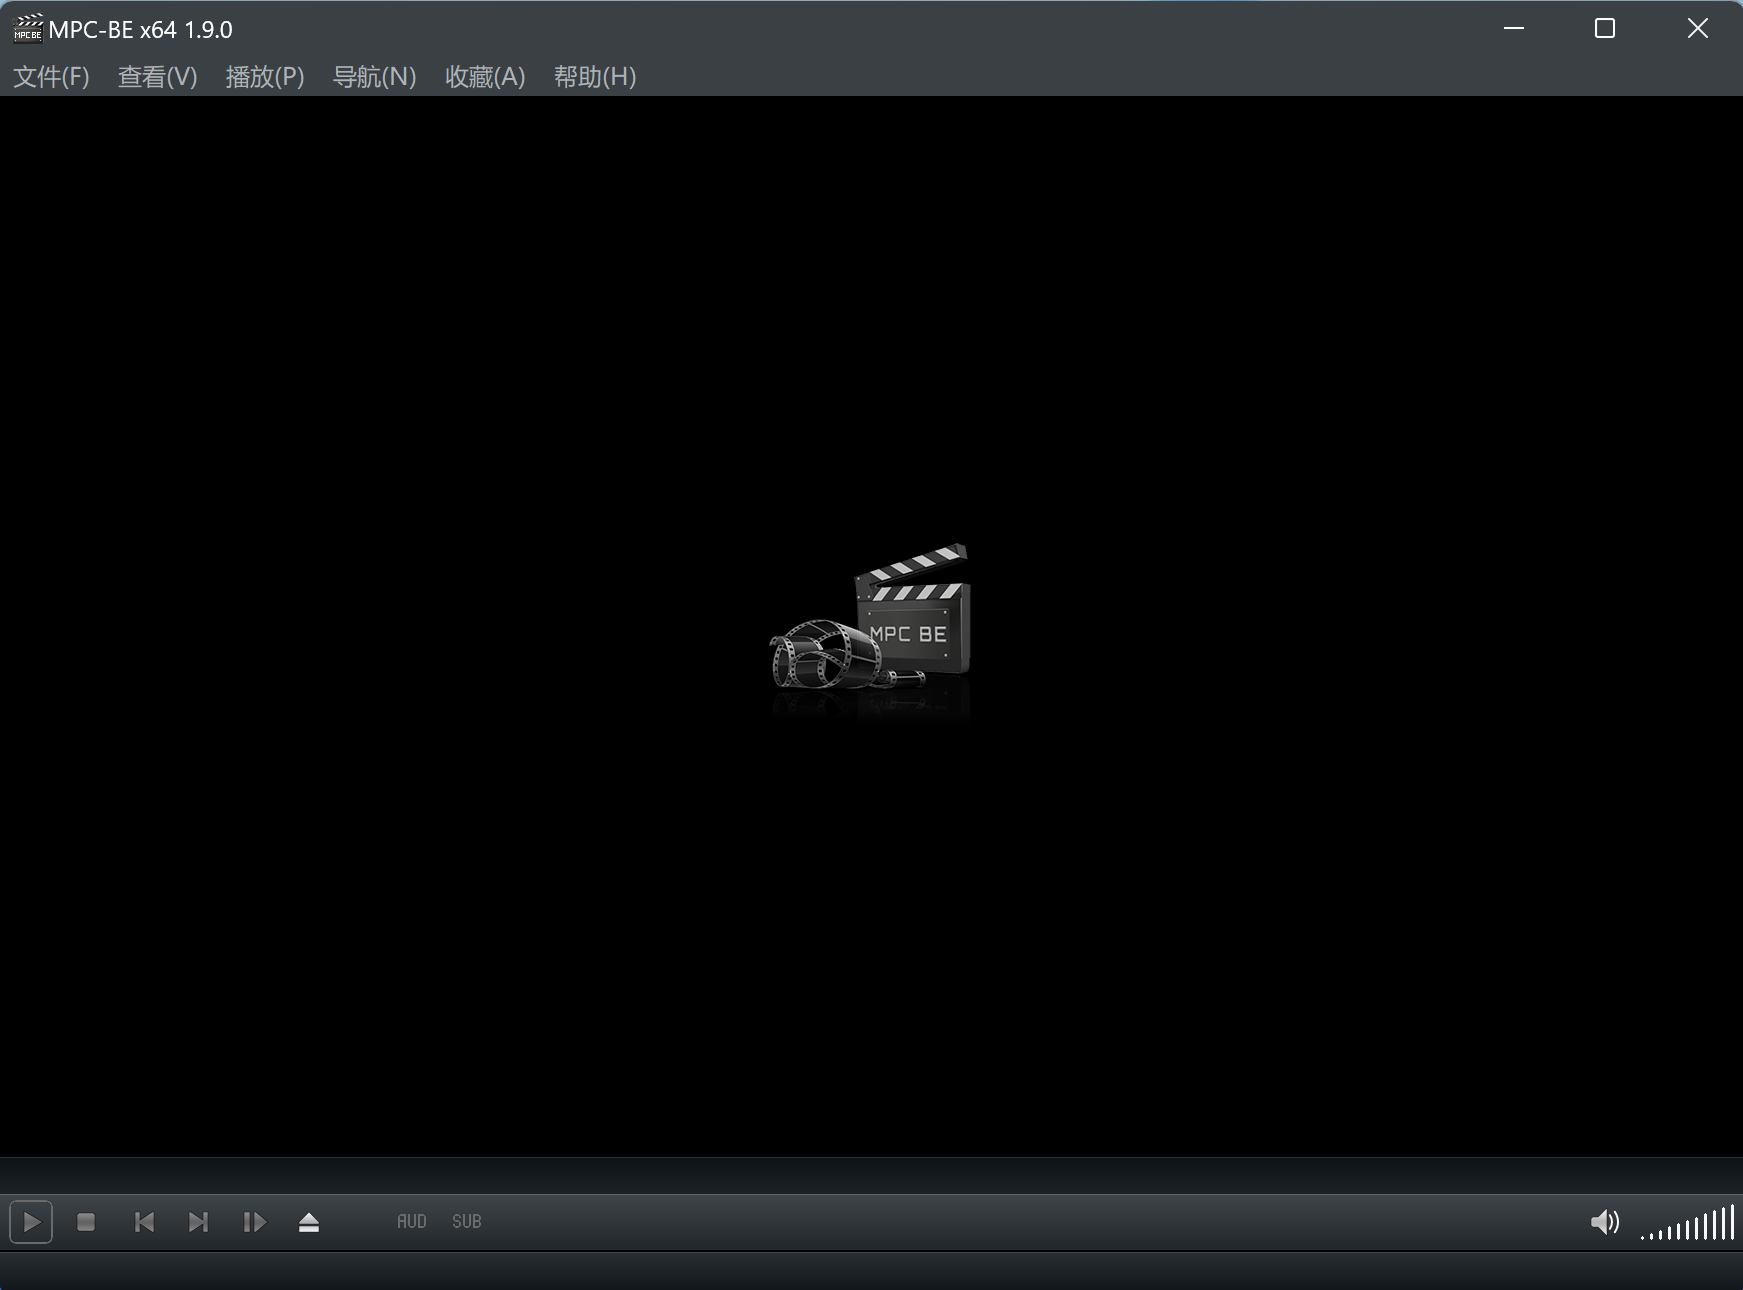Screen dimensions: 1743x1290
Task: Open the 文件(F) menu
Action: [52, 77]
